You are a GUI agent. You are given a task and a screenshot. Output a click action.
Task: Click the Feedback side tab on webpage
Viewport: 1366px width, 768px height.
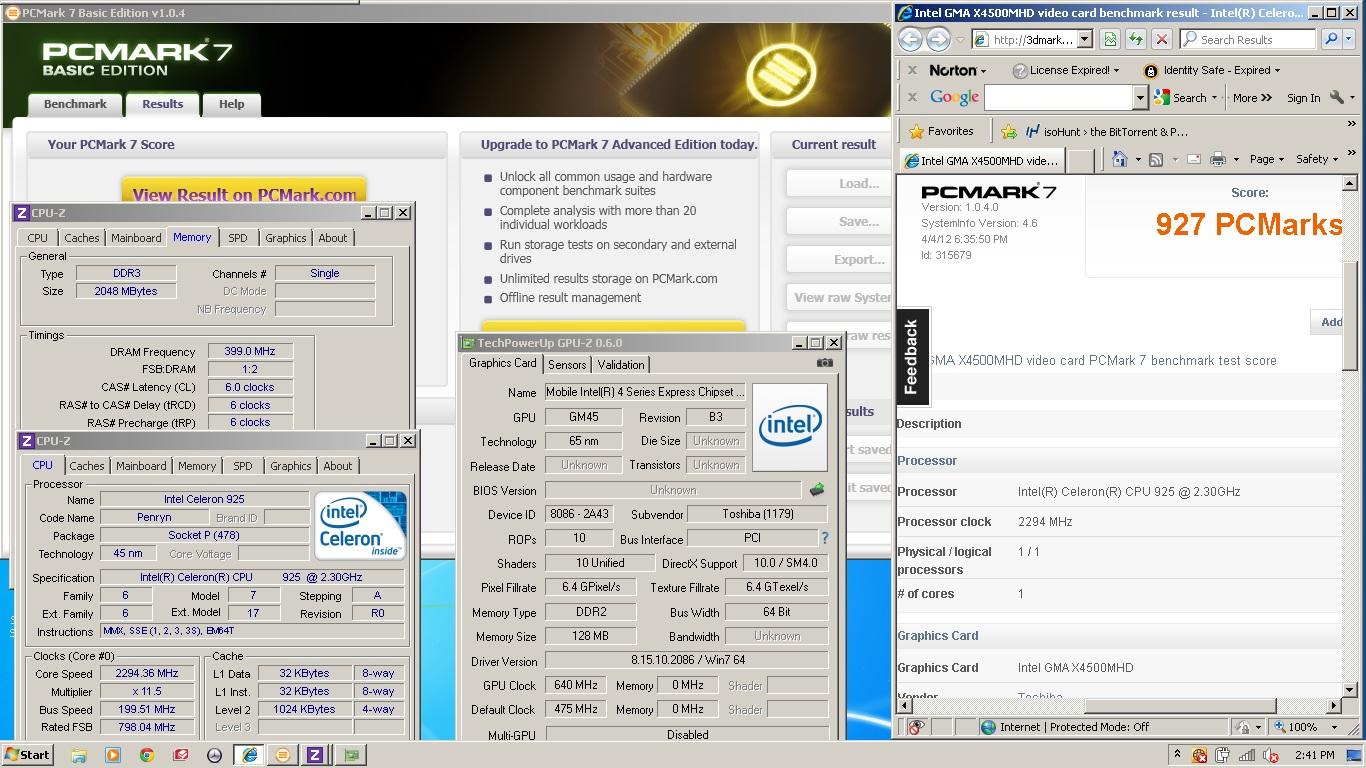[x=911, y=356]
